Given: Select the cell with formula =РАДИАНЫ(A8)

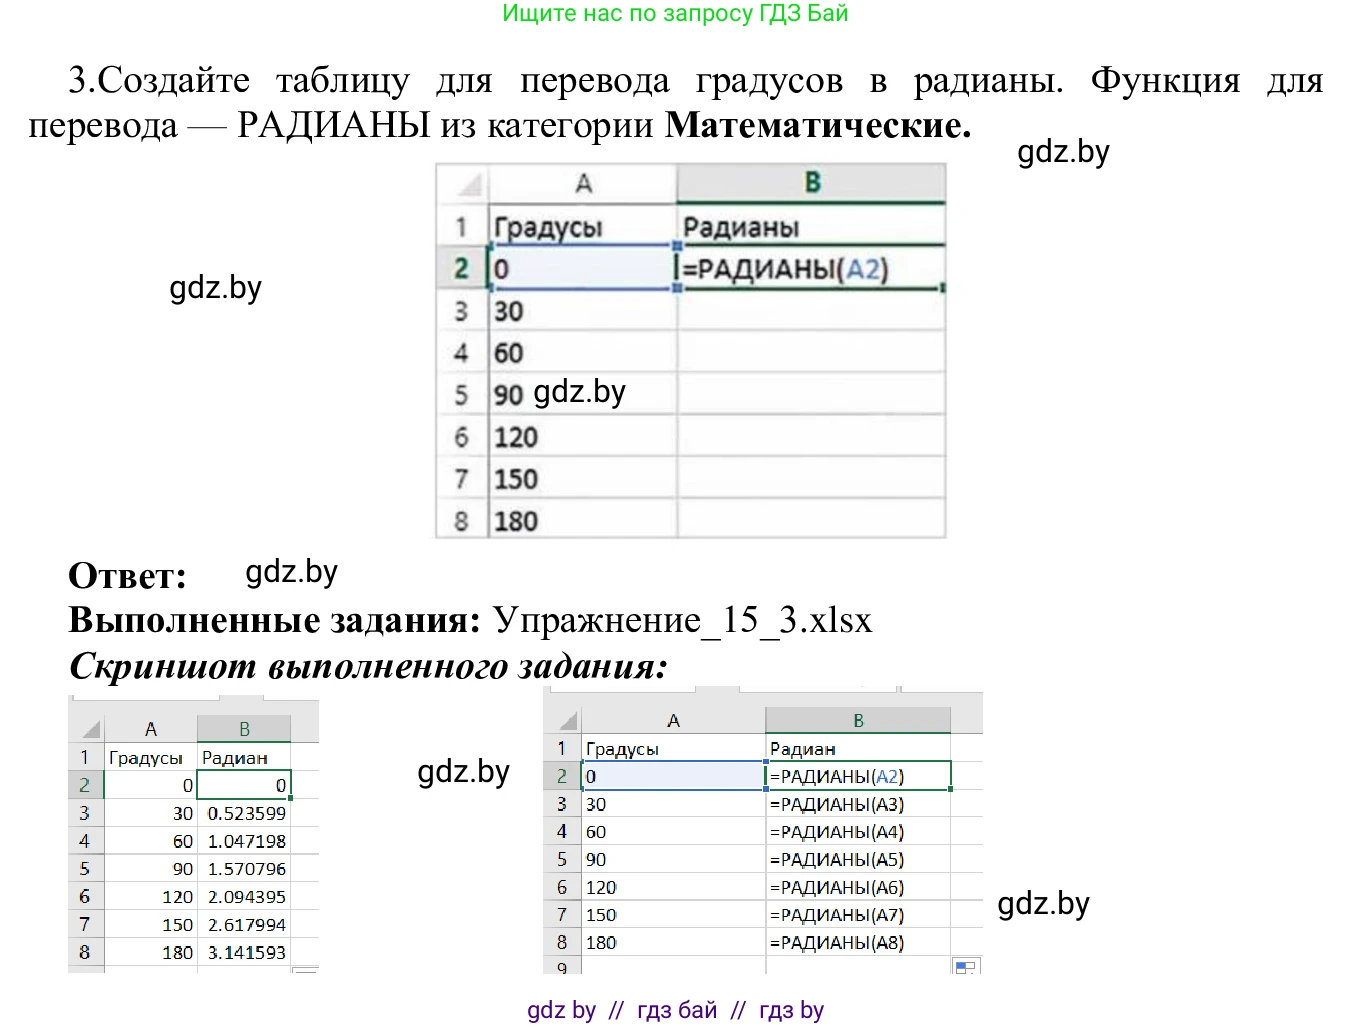Looking at the screenshot, I should click(858, 942).
